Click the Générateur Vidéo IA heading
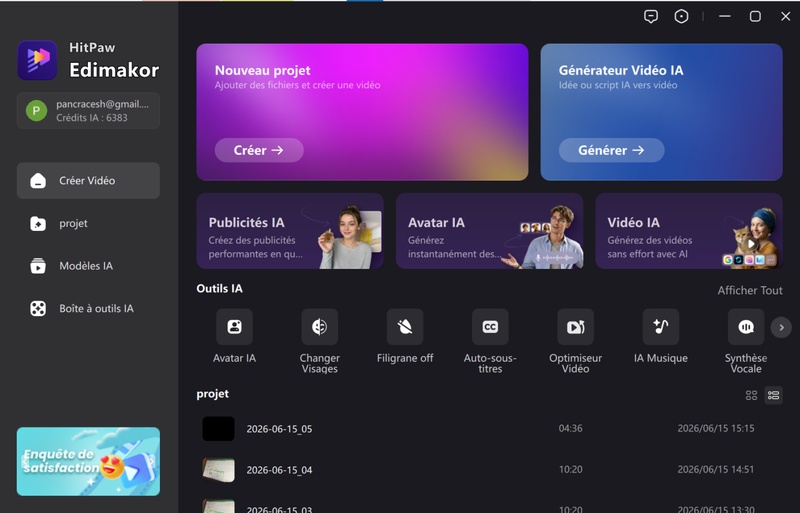The width and height of the screenshot is (800, 513). [x=620, y=70]
